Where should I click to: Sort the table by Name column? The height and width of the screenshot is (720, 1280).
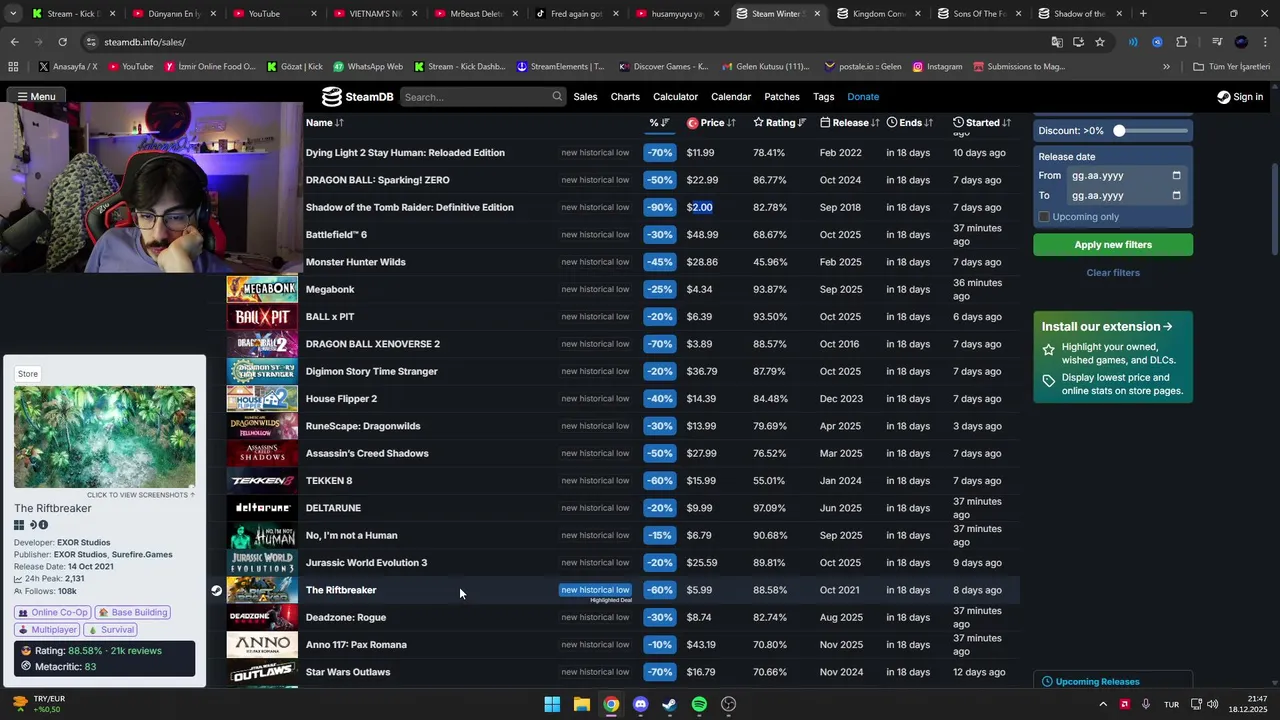click(x=325, y=123)
